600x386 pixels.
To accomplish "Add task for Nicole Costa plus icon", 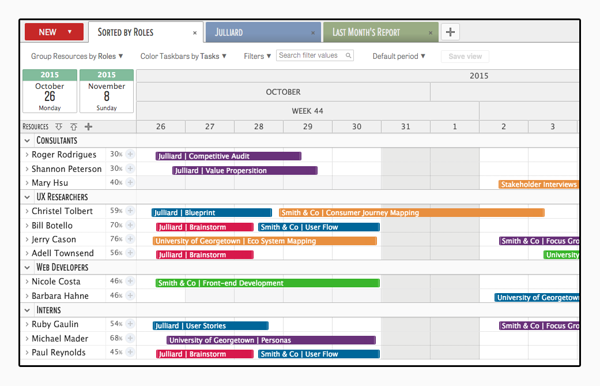I will click(130, 281).
